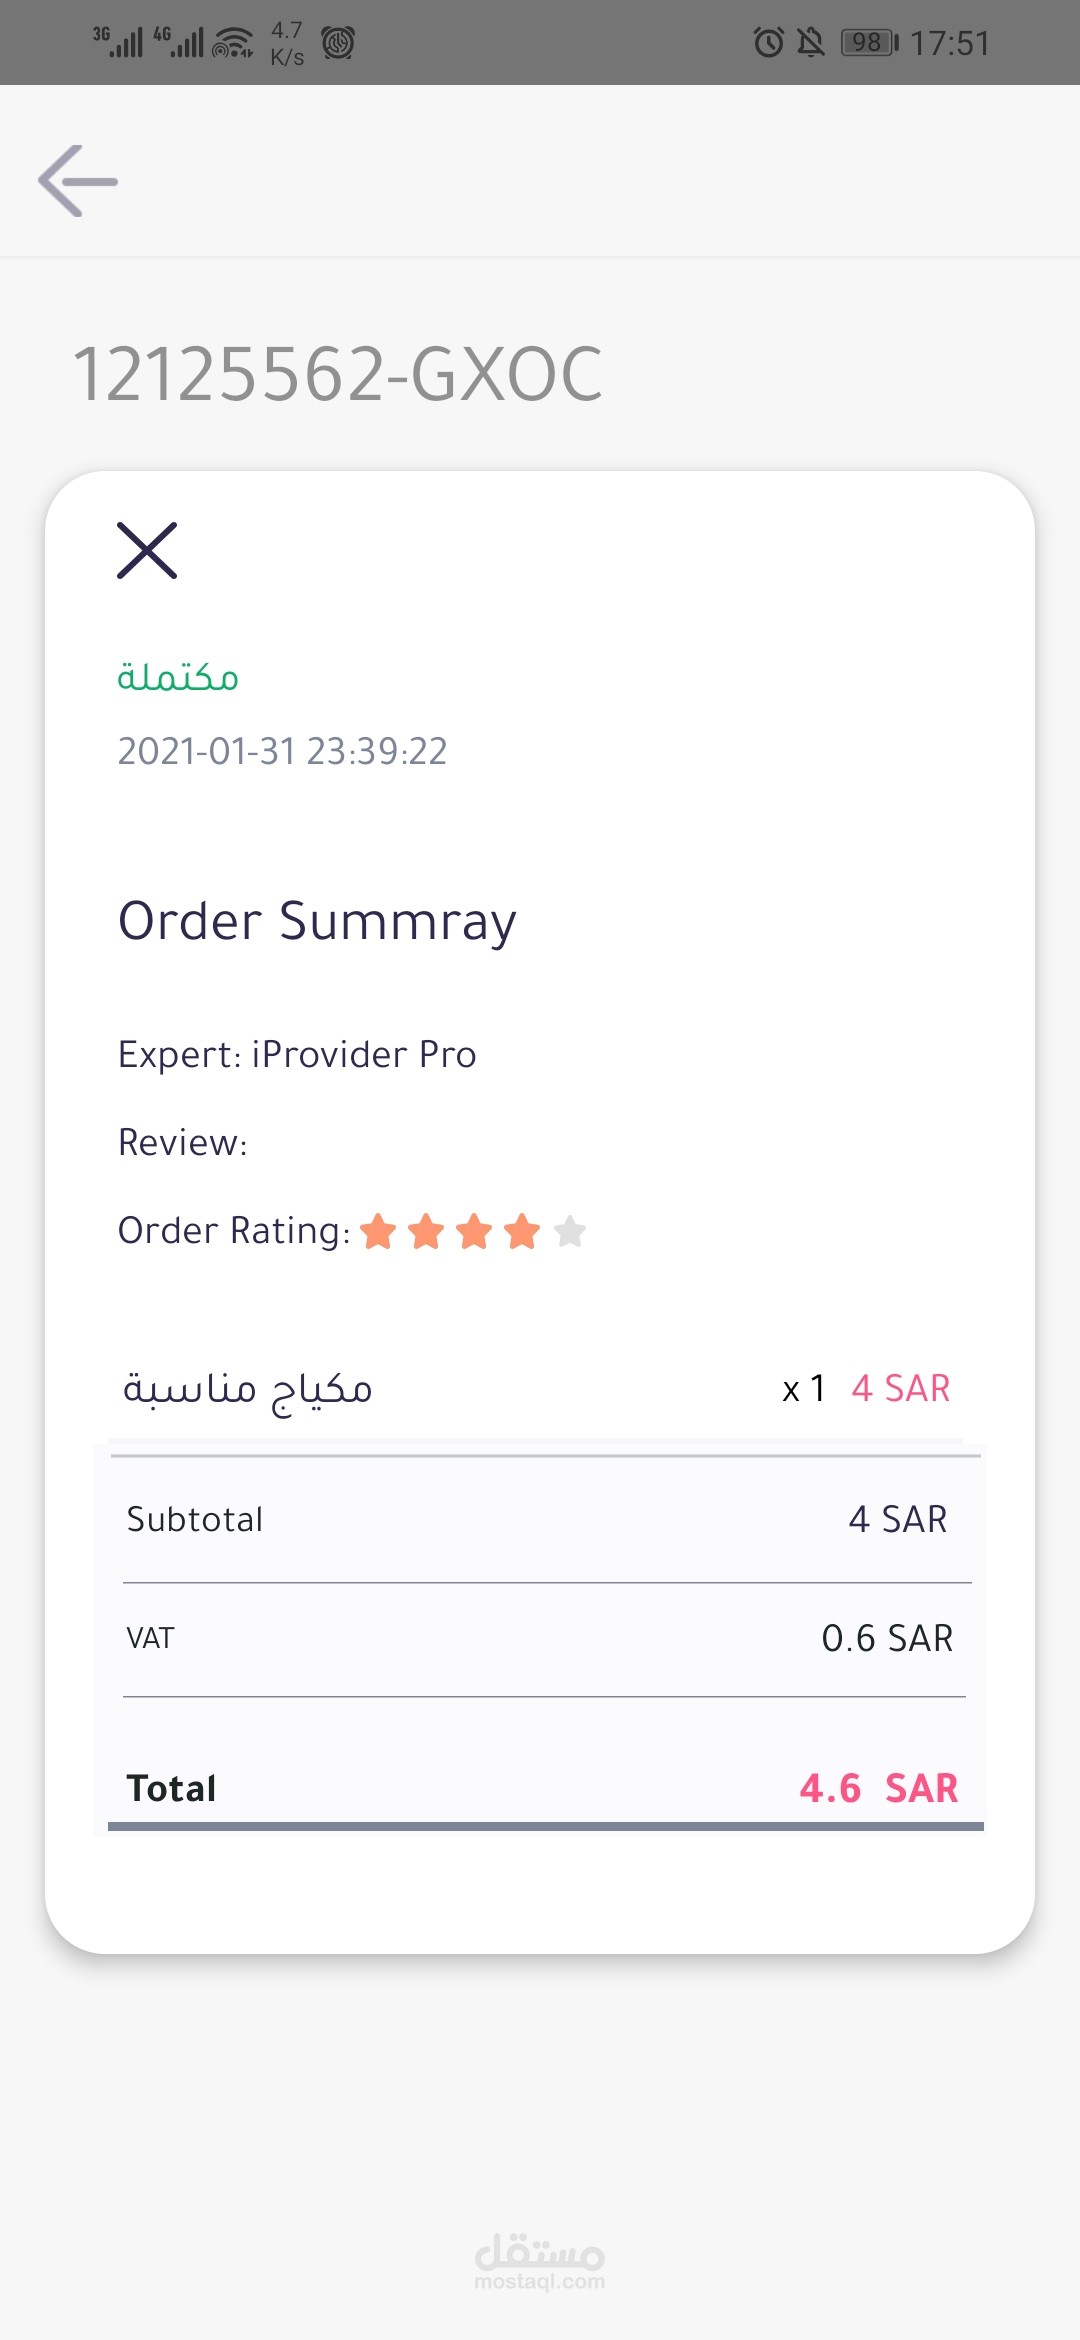Tap the back arrow icon
Image resolution: width=1080 pixels, height=2340 pixels.
(x=78, y=181)
